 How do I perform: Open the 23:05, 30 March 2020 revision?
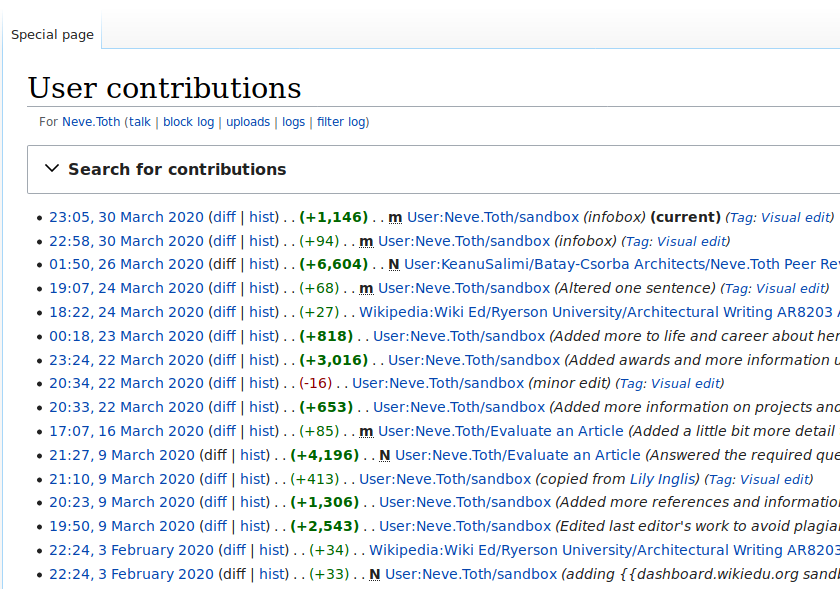[126, 217]
